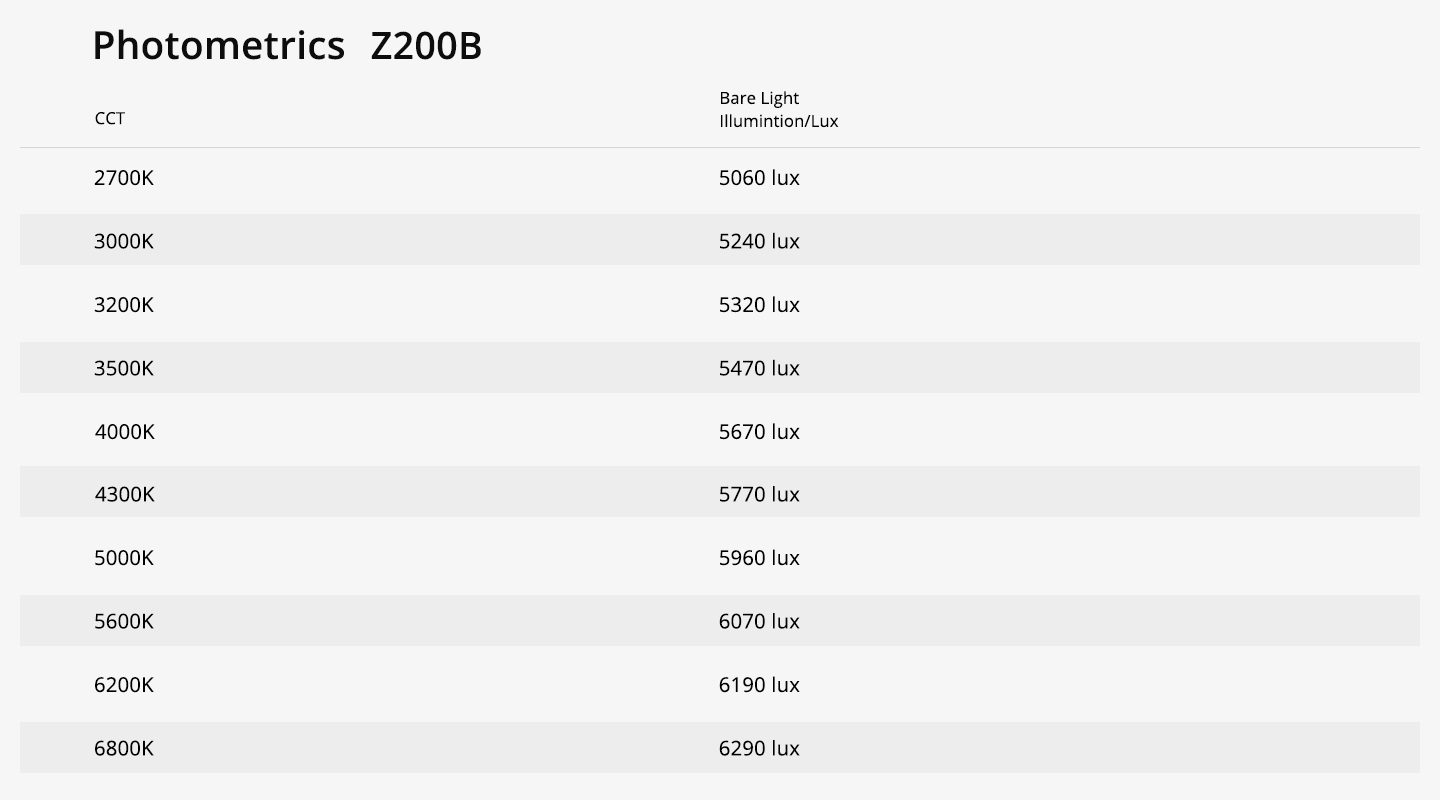Click the 6070 lux cell
Image resolution: width=1440 pixels, height=800 pixels.
click(759, 621)
